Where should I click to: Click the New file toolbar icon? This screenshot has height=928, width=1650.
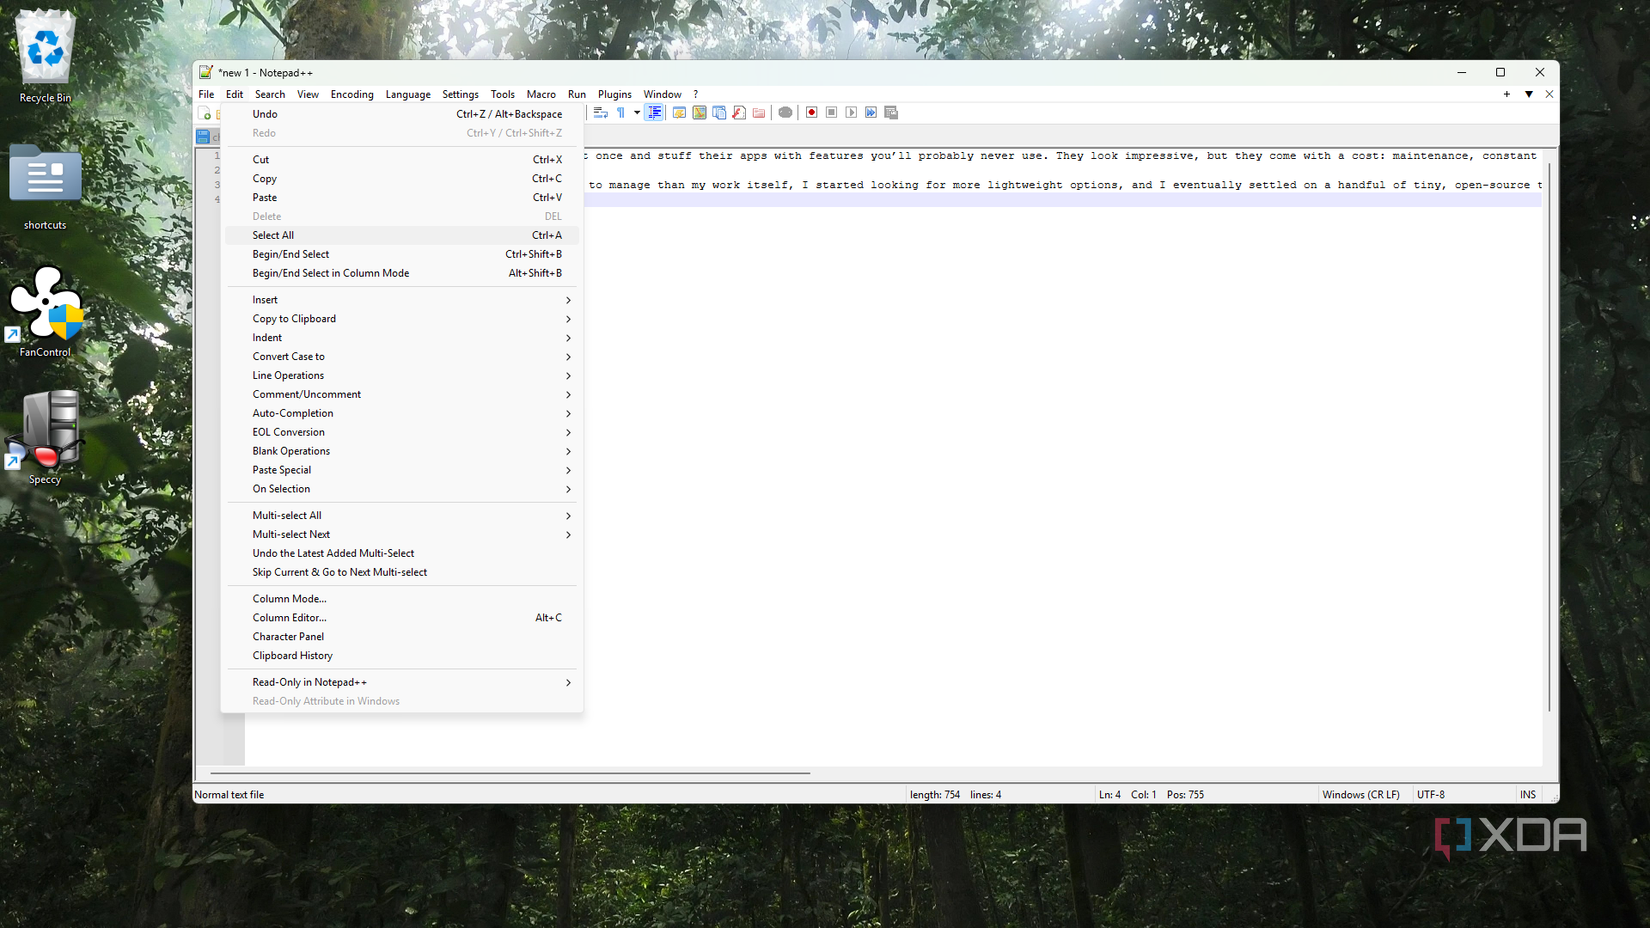pos(205,113)
